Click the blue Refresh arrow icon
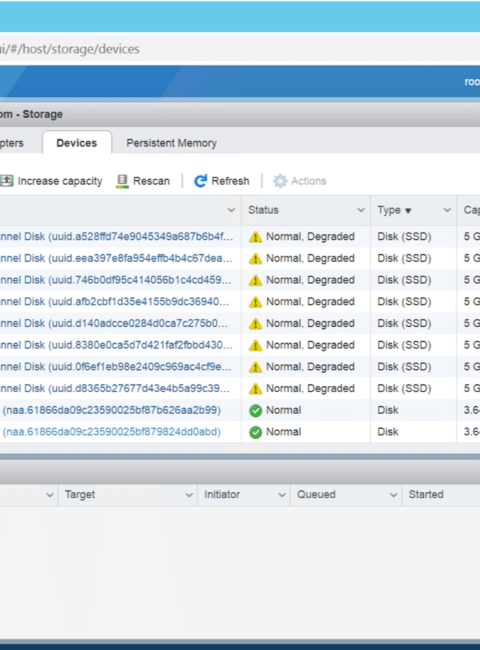Image resolution: width=480 pixels, height=650 pixels. pyautogui.click(x=201, y=181)
